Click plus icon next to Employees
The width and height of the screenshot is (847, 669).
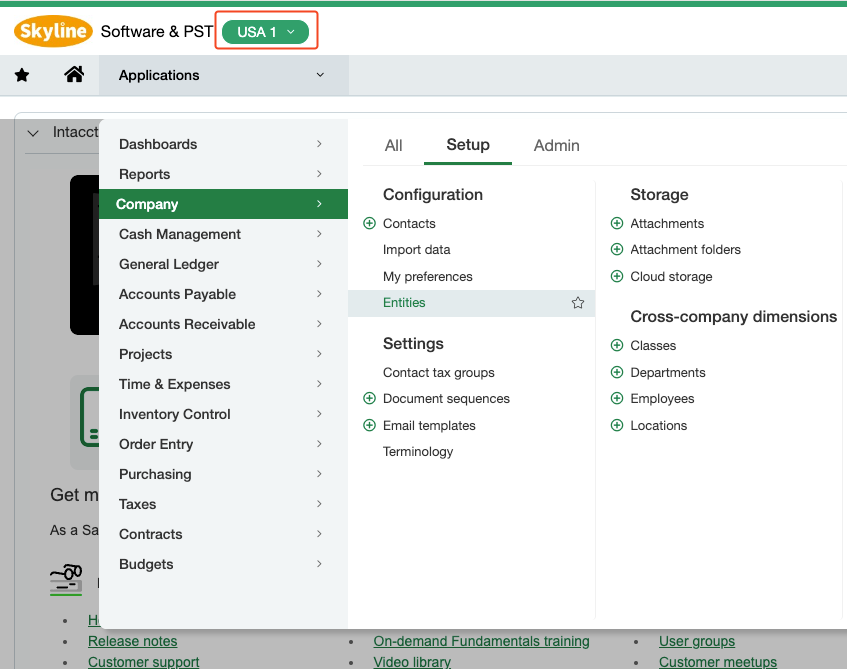point(617,399)
